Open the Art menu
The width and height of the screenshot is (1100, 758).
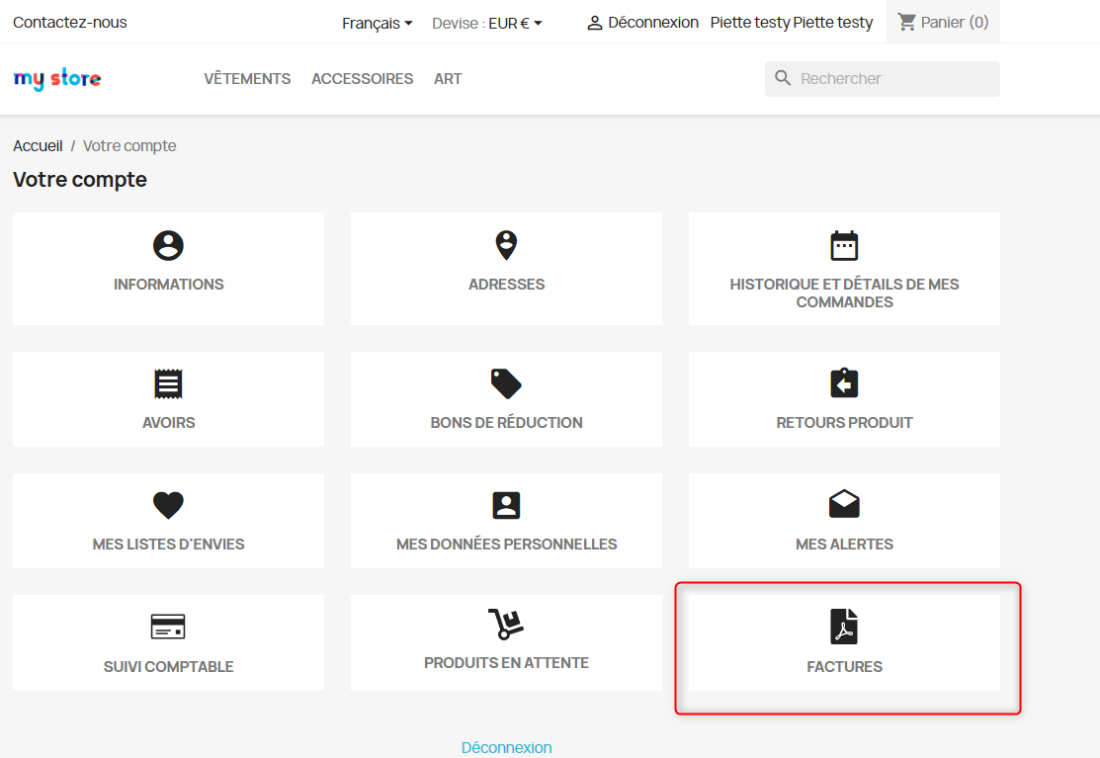tap(448, 79)
